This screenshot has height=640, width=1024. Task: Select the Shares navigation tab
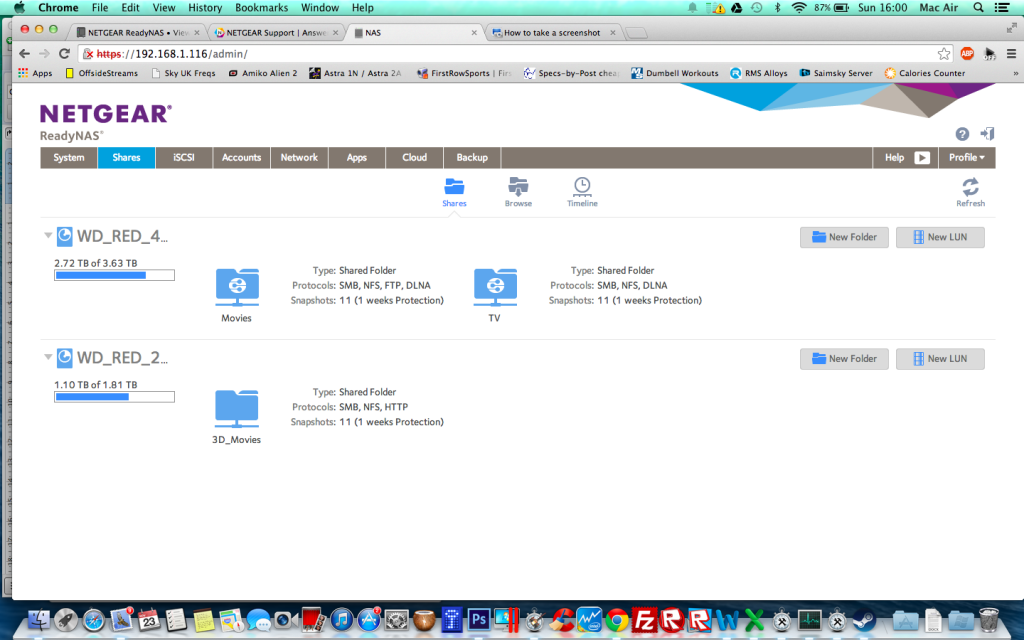(126, 157)
